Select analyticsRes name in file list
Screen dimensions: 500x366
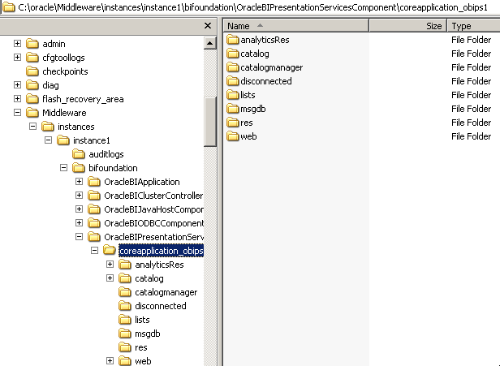pyautogui.click(x=265, y=40)
